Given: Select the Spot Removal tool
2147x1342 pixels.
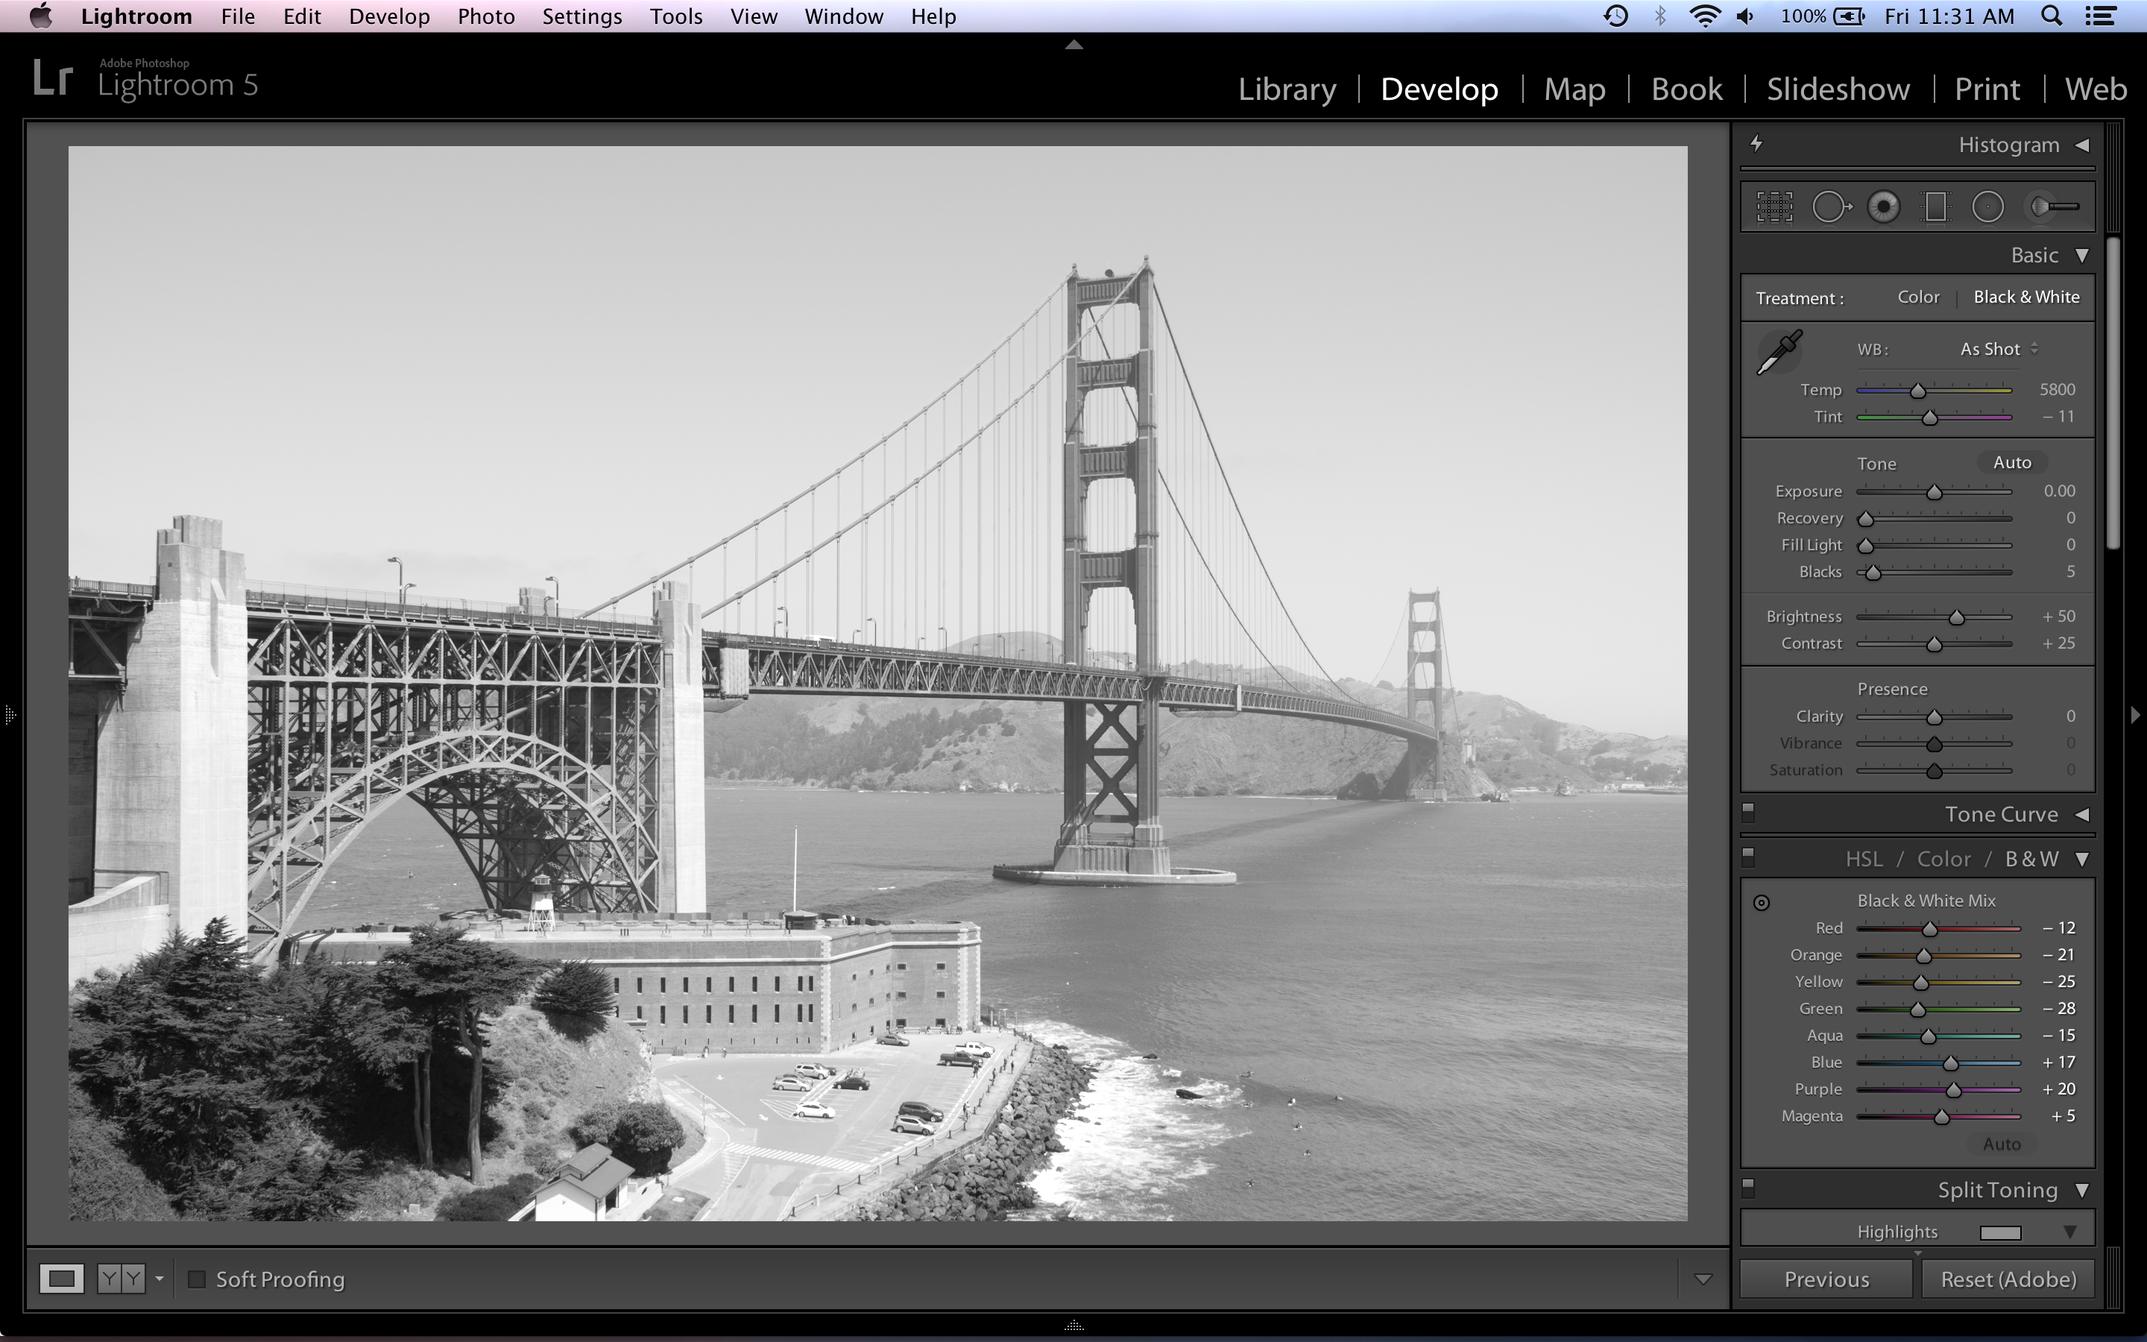Looking at the screenshot, I should point(1830,207).
